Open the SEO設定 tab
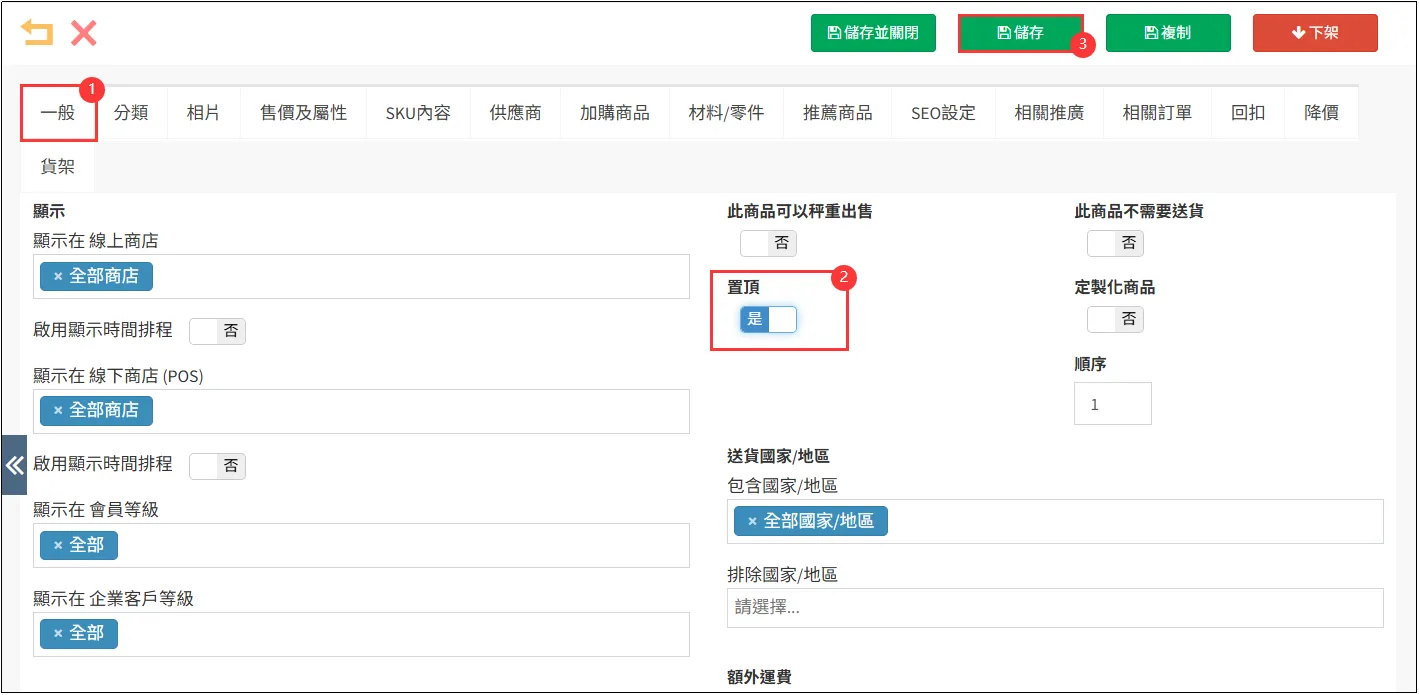Image resolution: width=1419 pixels, height=695 pixels. [943, 113]
